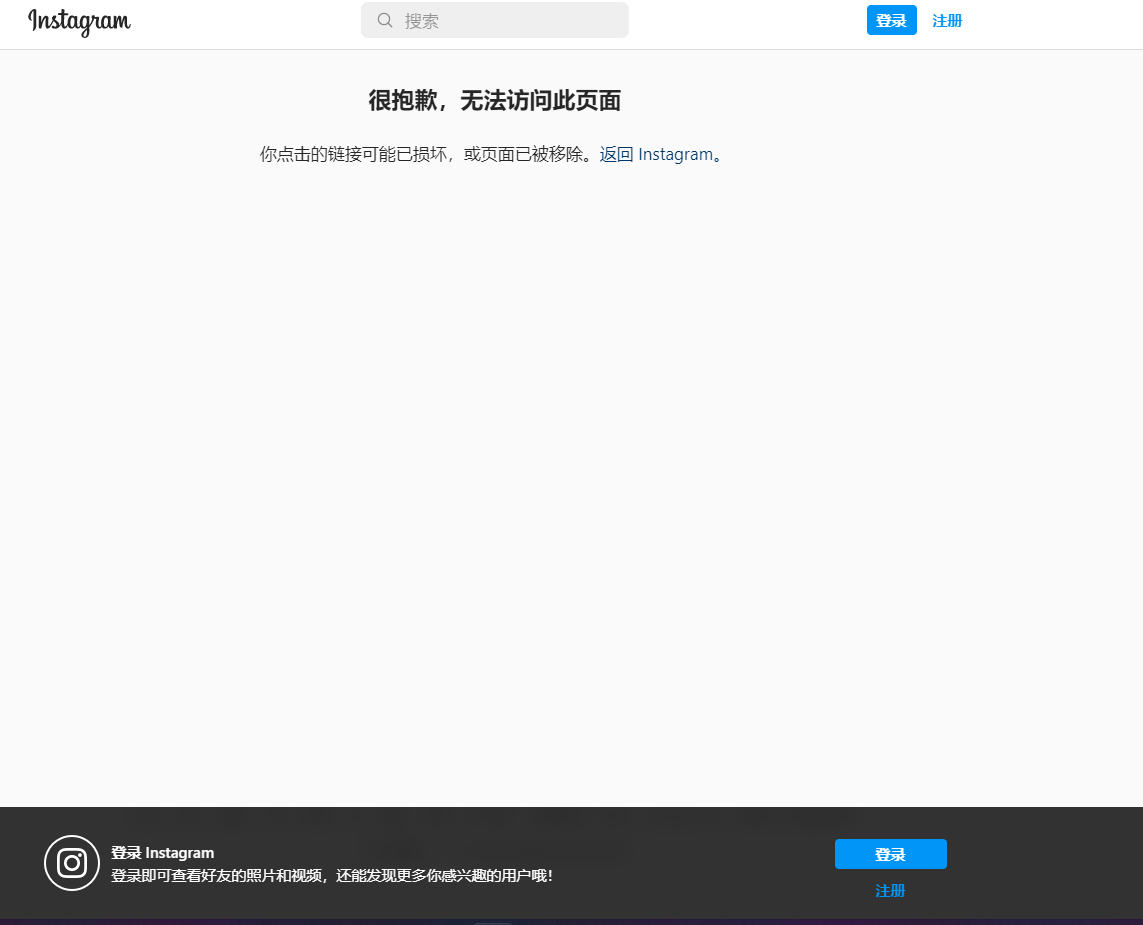The width and height of the screenshot is (1143, 925).
Task: Click the header login control labeled 登录
Action: click(890, 20)
